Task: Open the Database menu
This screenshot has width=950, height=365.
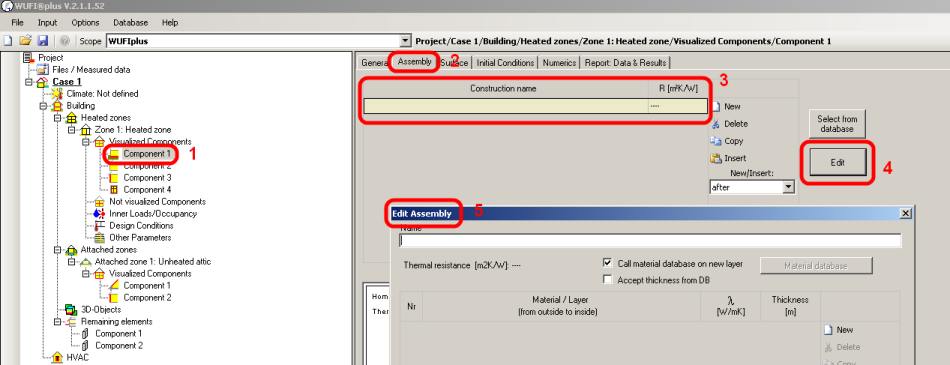Action: click(x=130, y=22)
